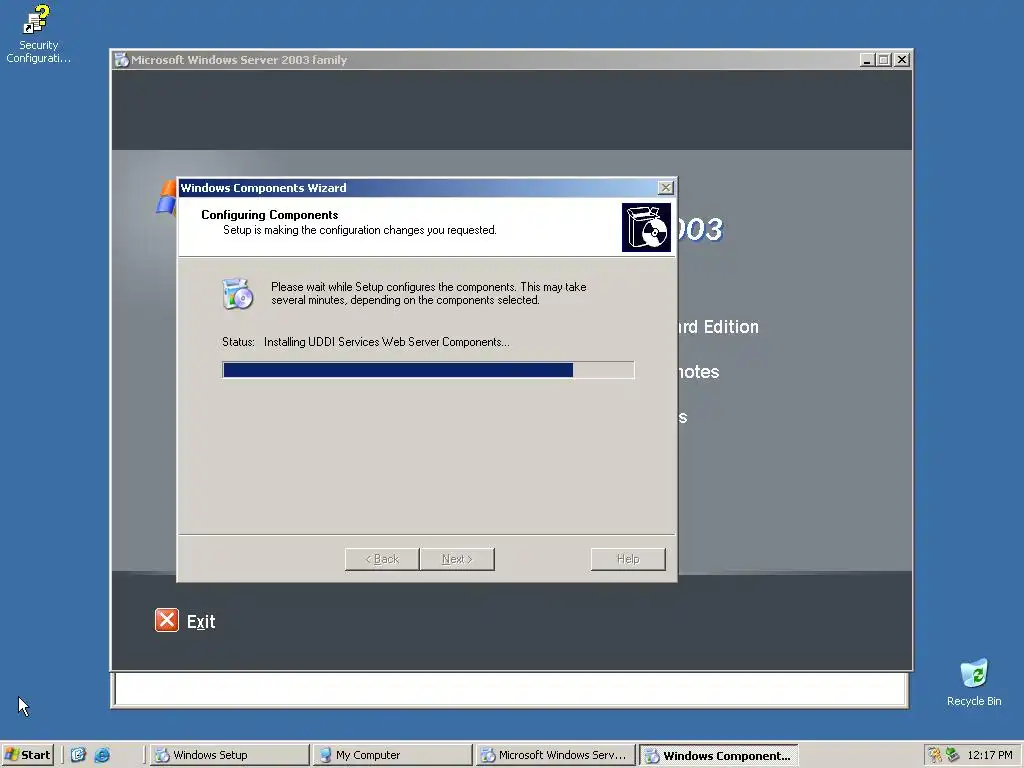Screen dimensions: 1024x768
Task: Launch Internet Explorer from quick launch
Action: (103, 755)
